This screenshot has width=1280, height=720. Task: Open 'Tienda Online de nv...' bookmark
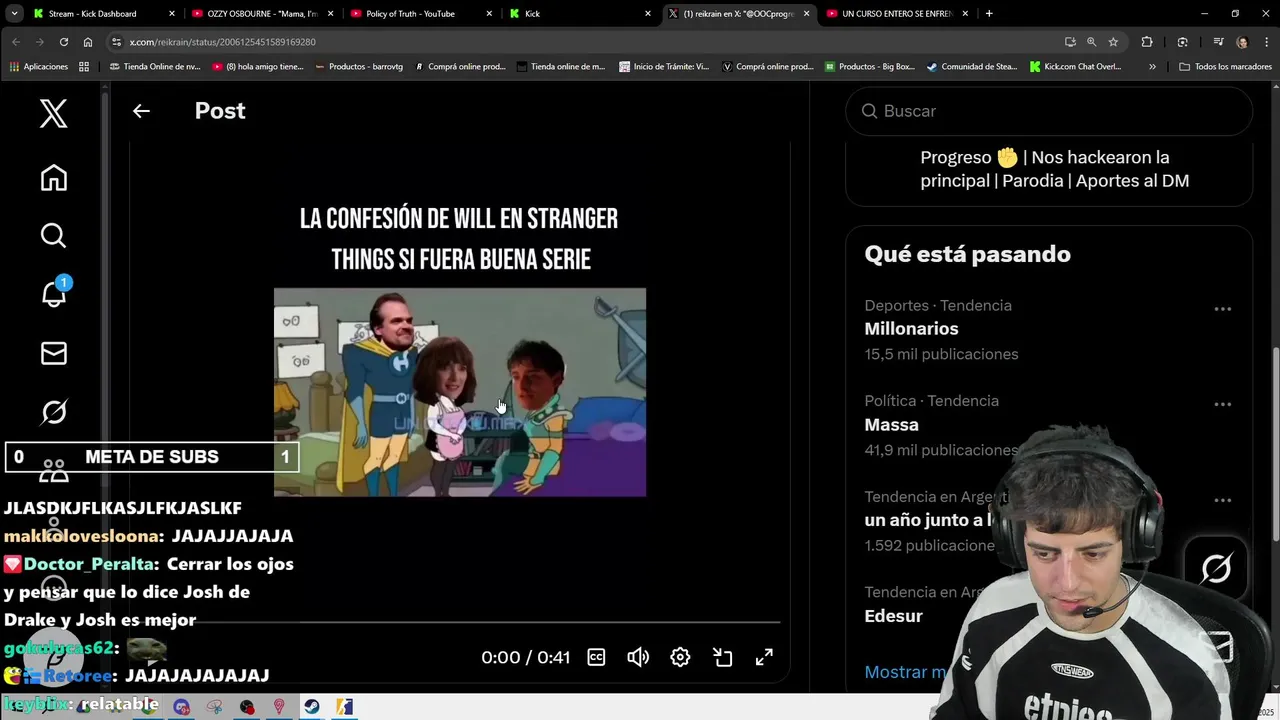click(x=155, y=67)
